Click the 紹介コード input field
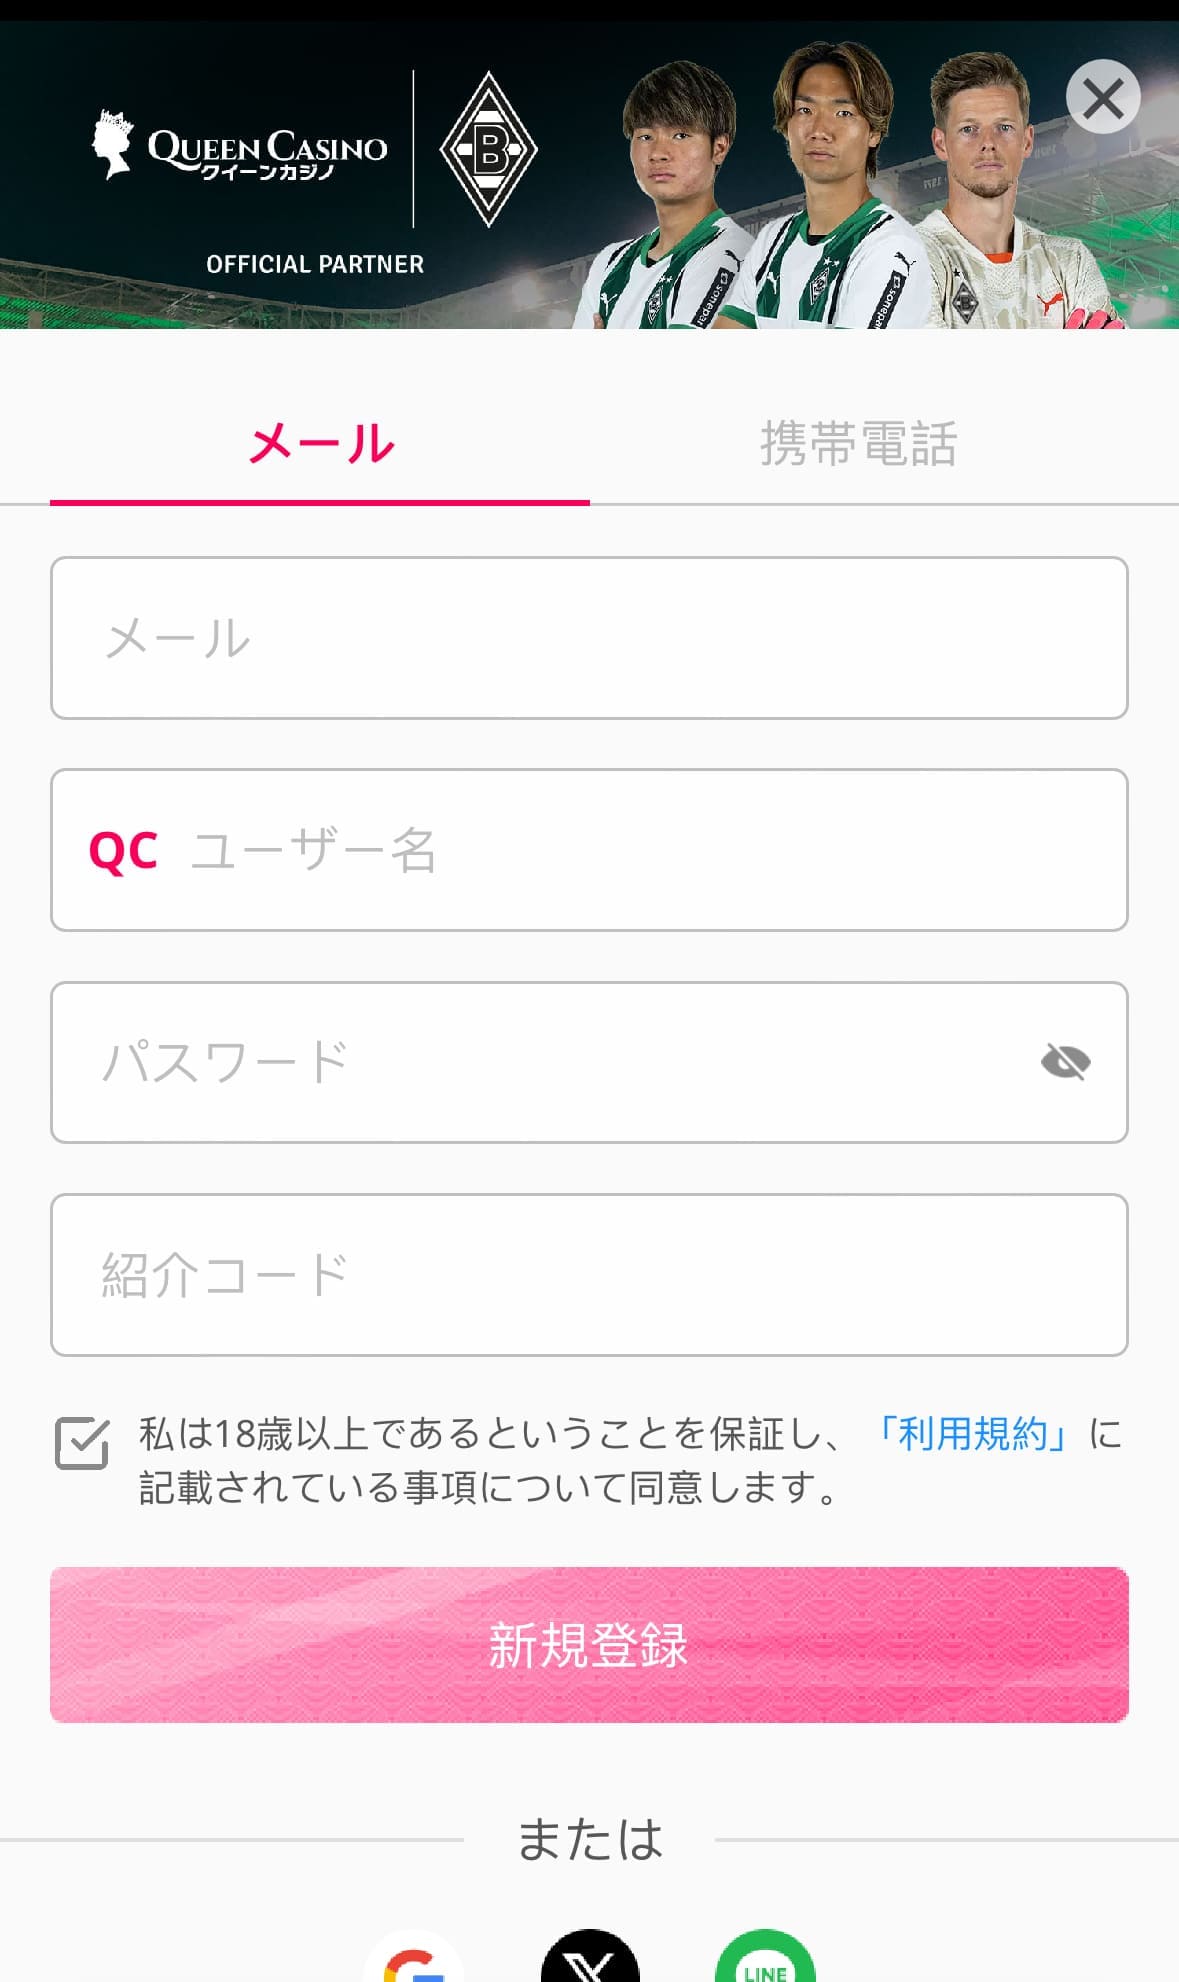Viewport: 1179px width, 1982px height. (589, 1274)
